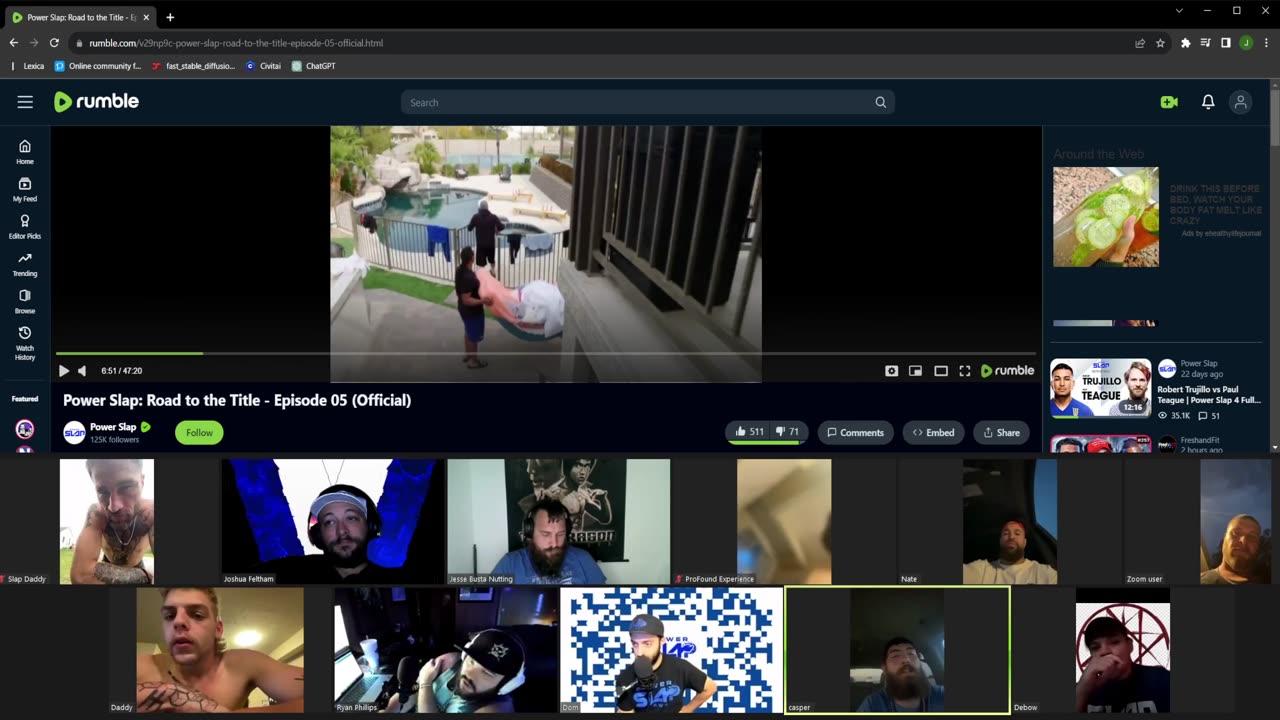1280x720 pixels.
Task: Open the Rumble hamburger menu
Action: click(x=25, y=102)
